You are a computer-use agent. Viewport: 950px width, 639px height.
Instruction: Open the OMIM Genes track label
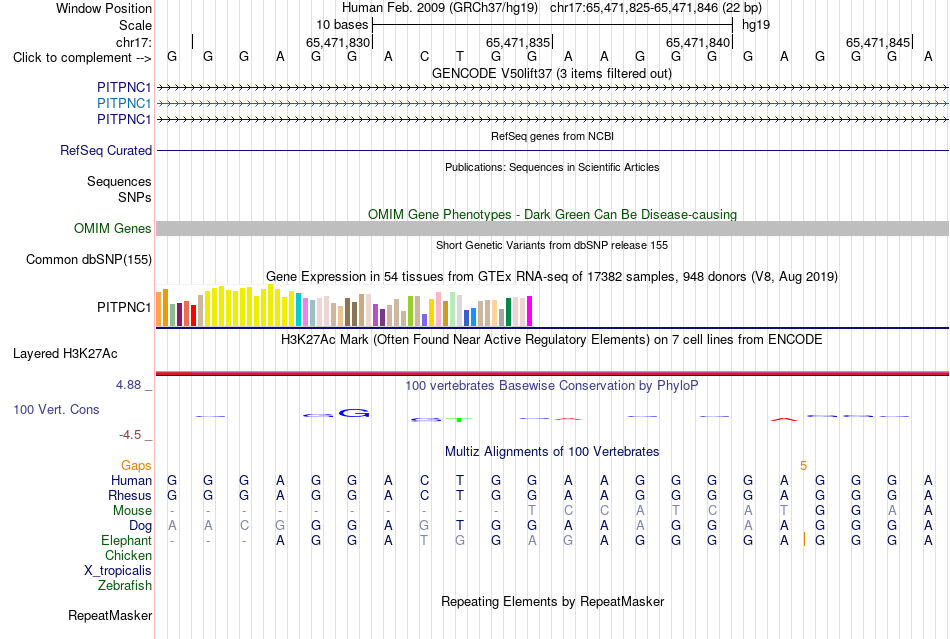(x=112, y=228)
